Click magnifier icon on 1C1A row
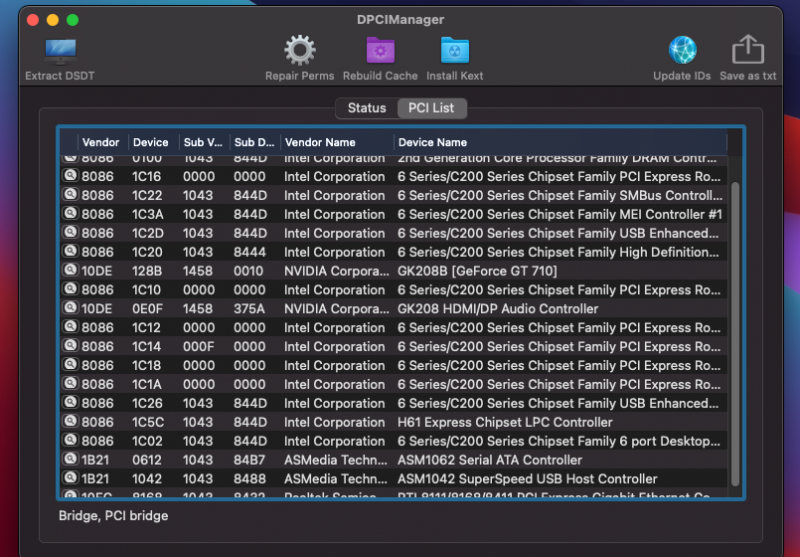Viewport: 800px width, 557px height. pos(70,384)
